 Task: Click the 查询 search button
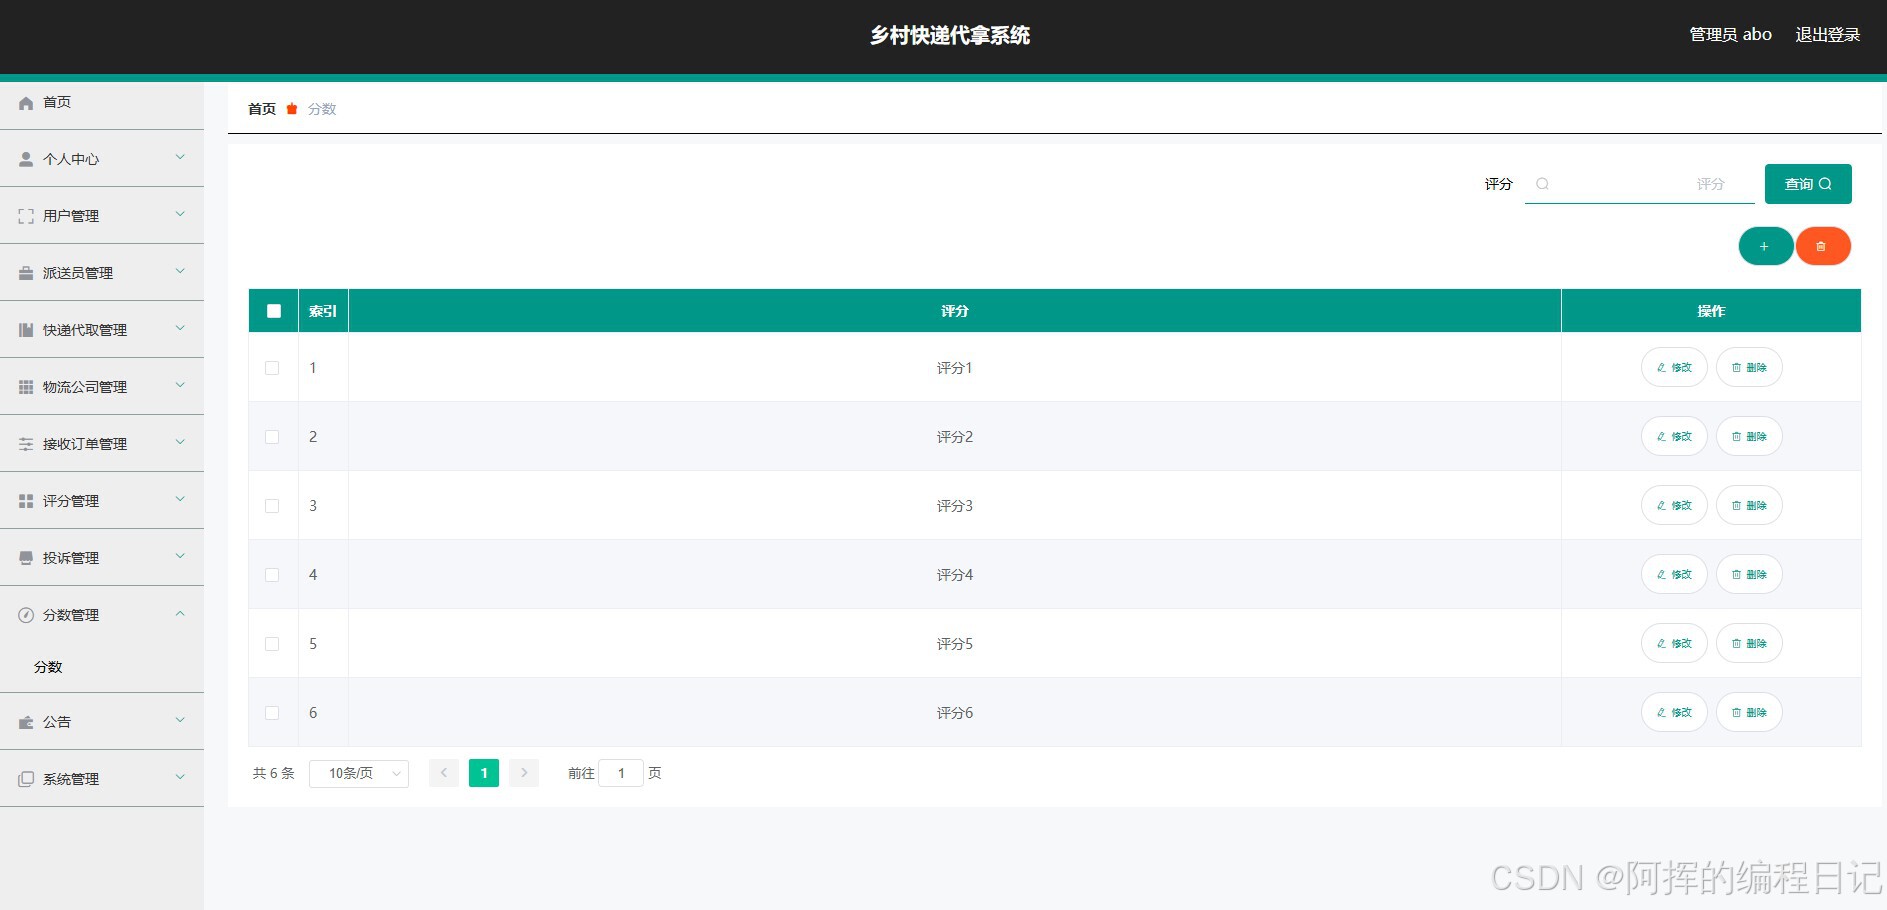click(x=1808, y=184)
